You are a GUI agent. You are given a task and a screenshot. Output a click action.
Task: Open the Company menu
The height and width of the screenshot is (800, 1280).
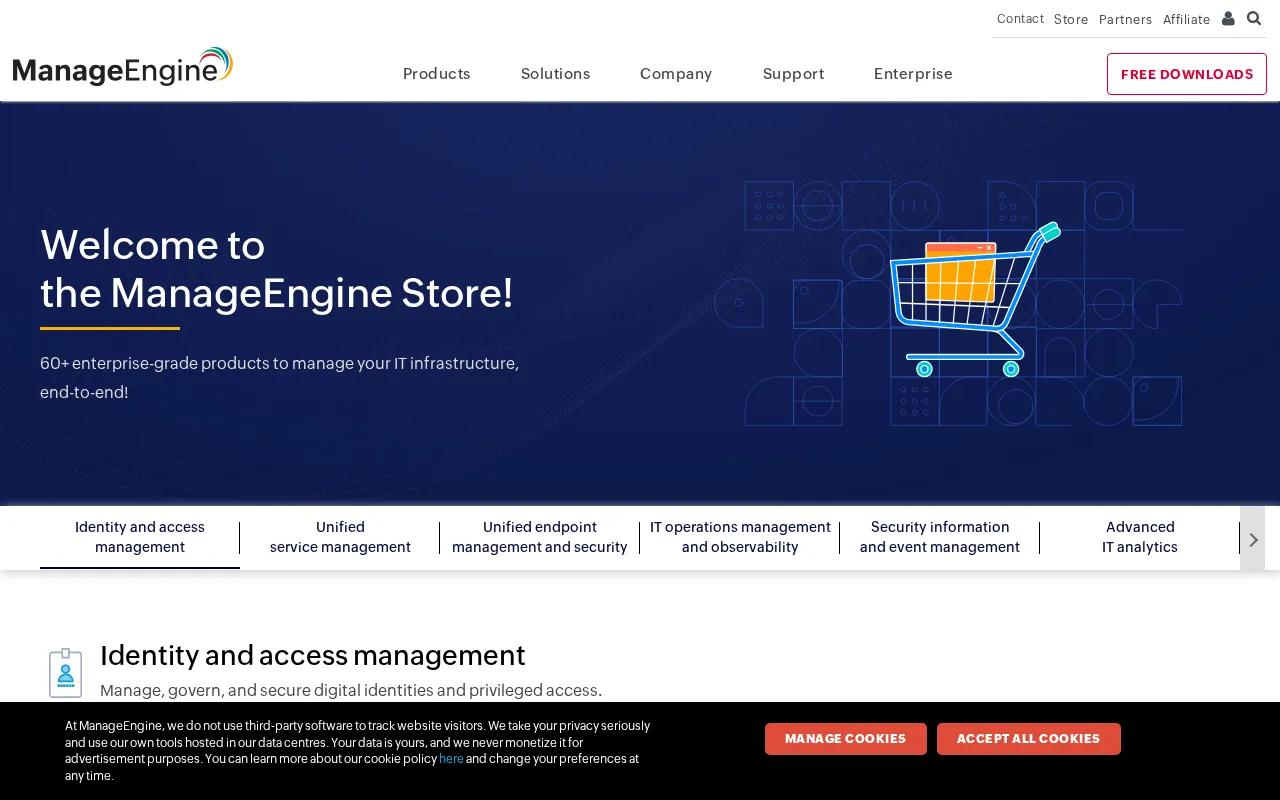[x=676, y=74]
